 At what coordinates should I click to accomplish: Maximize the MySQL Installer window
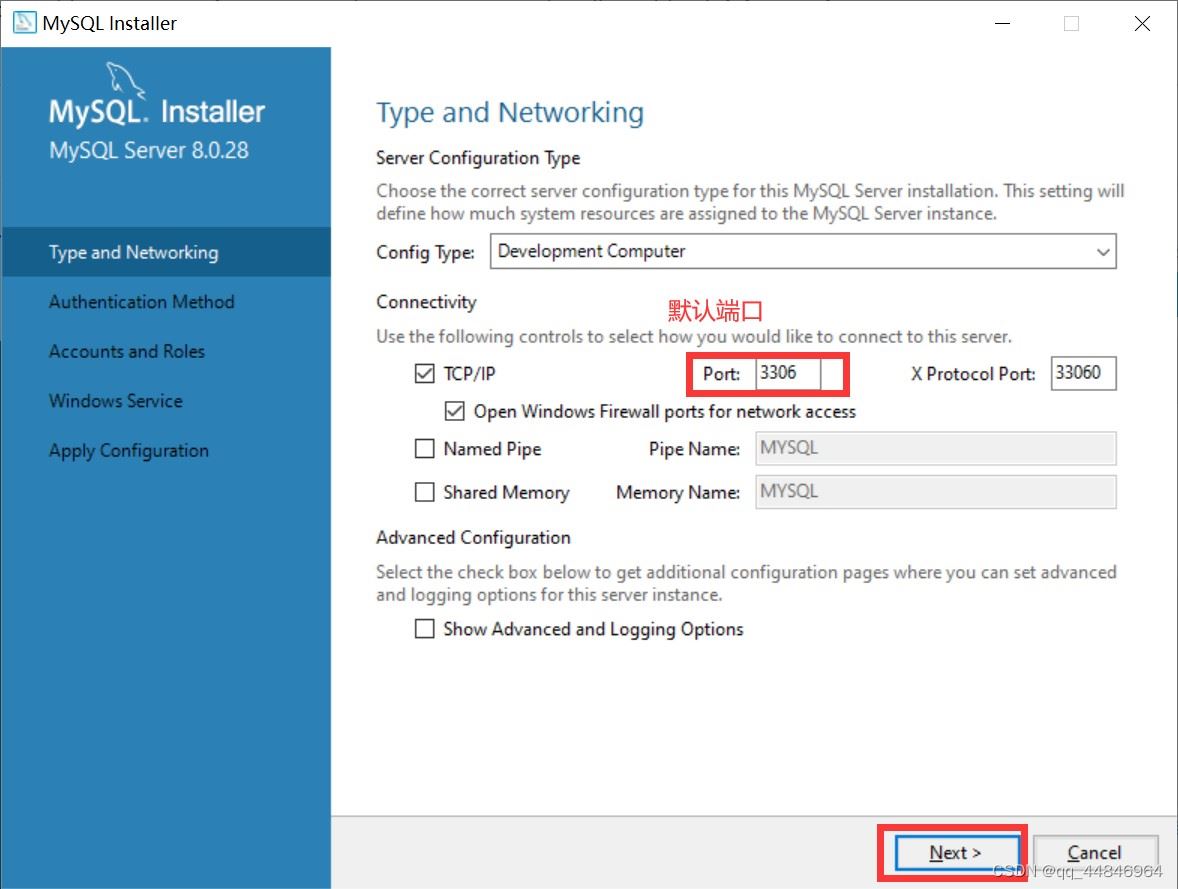coord(1071,23)
